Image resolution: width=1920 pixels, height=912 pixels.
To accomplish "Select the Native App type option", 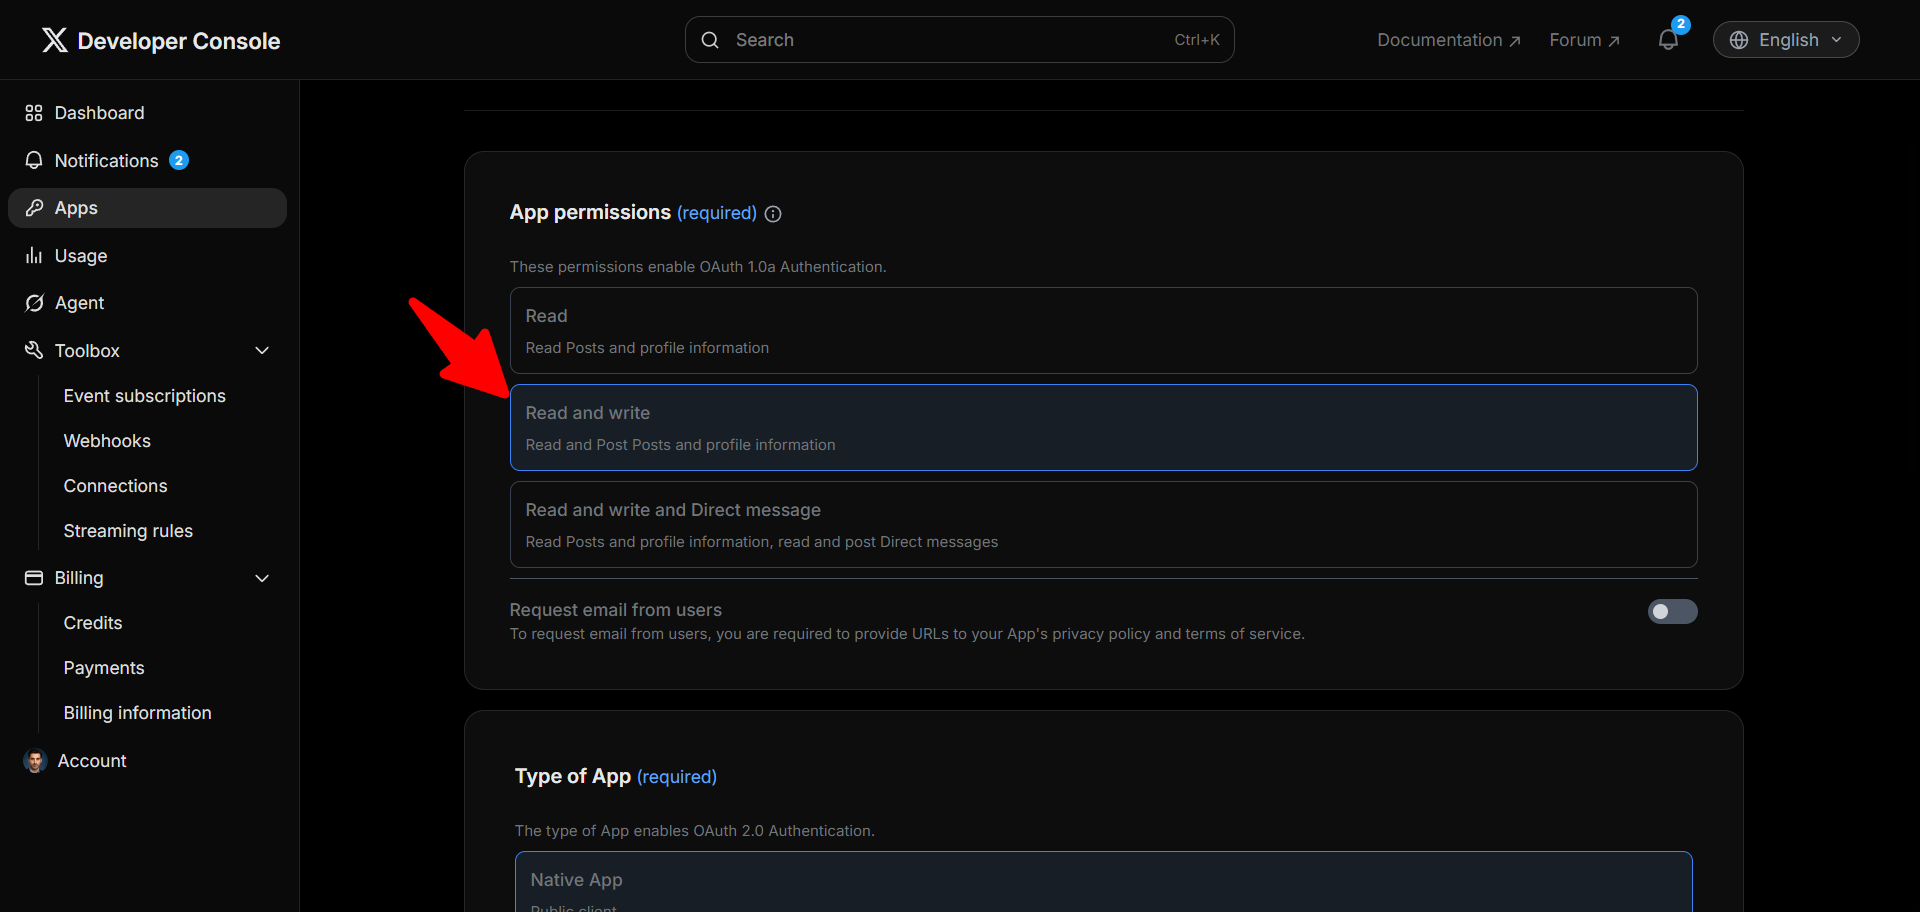I will [1104, 882].
